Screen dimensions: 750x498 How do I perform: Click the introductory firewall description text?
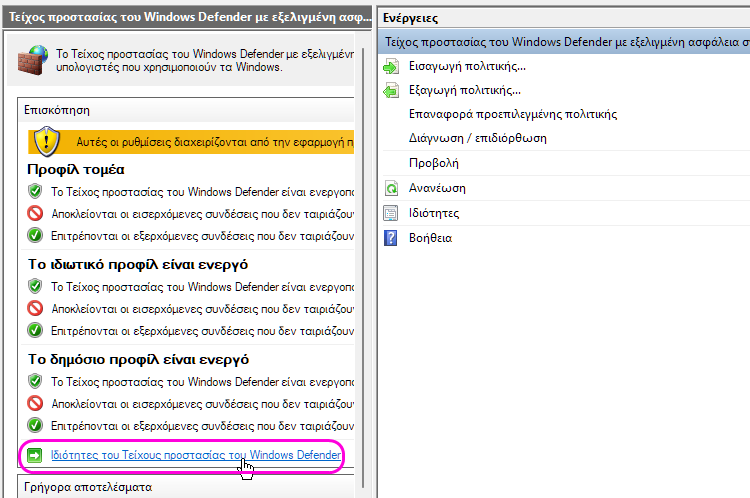tap(205, 61)
